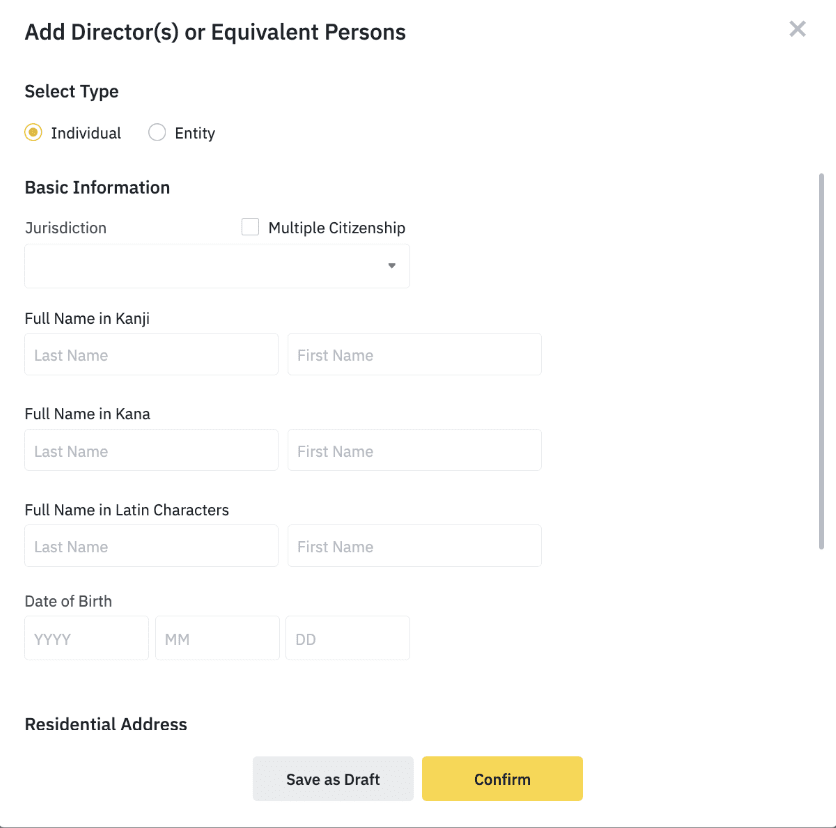The width and height of the screenshot is (836, 828).
Task: Click the Kana Last Name field
Action: pos(151,451)
